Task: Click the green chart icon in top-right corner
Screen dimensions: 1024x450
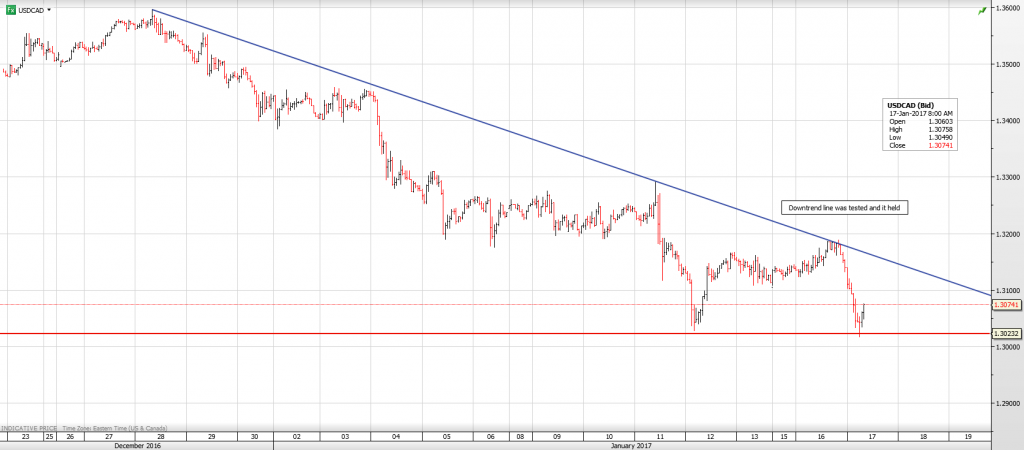Action: (x=981, y=10)
